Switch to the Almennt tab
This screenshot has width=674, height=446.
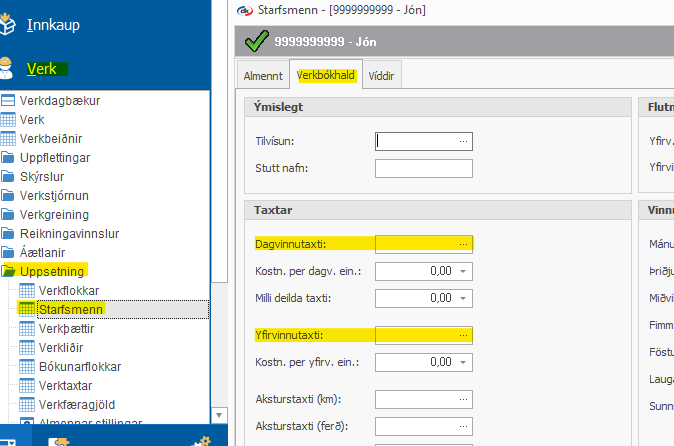click(x=264, y=76)
